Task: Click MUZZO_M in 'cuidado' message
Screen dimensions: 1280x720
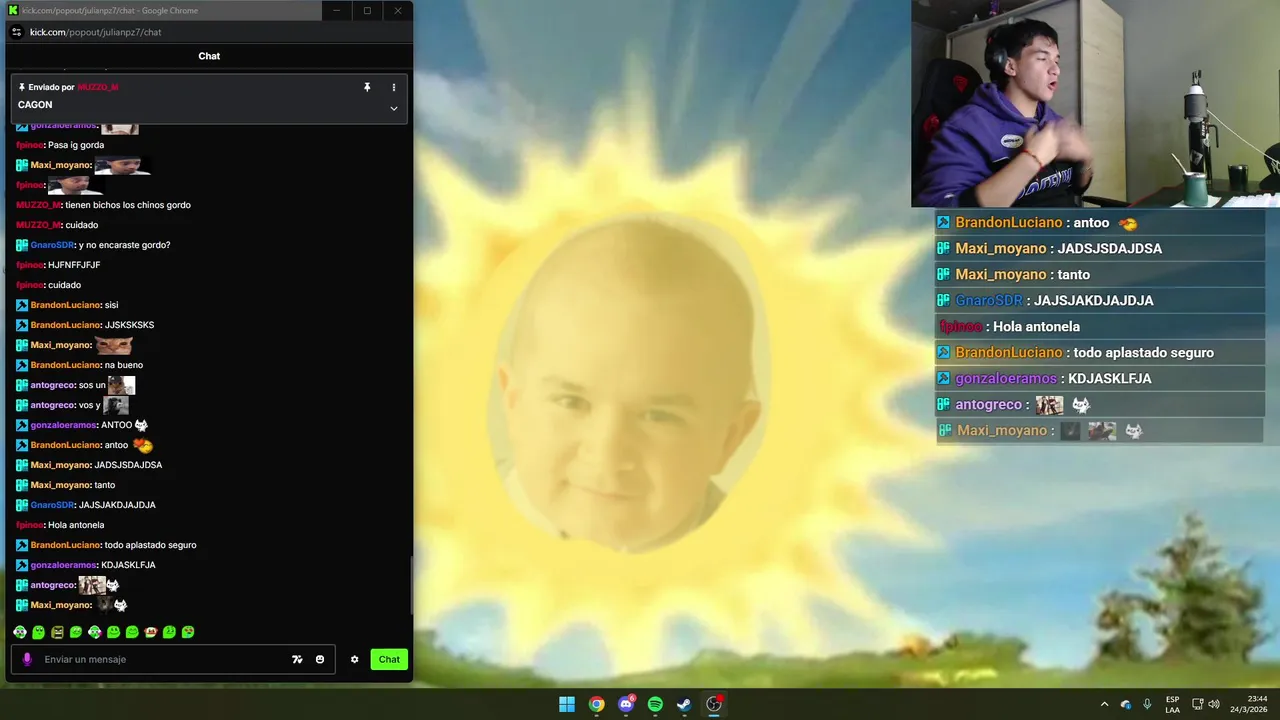Action: pos(38,225)
